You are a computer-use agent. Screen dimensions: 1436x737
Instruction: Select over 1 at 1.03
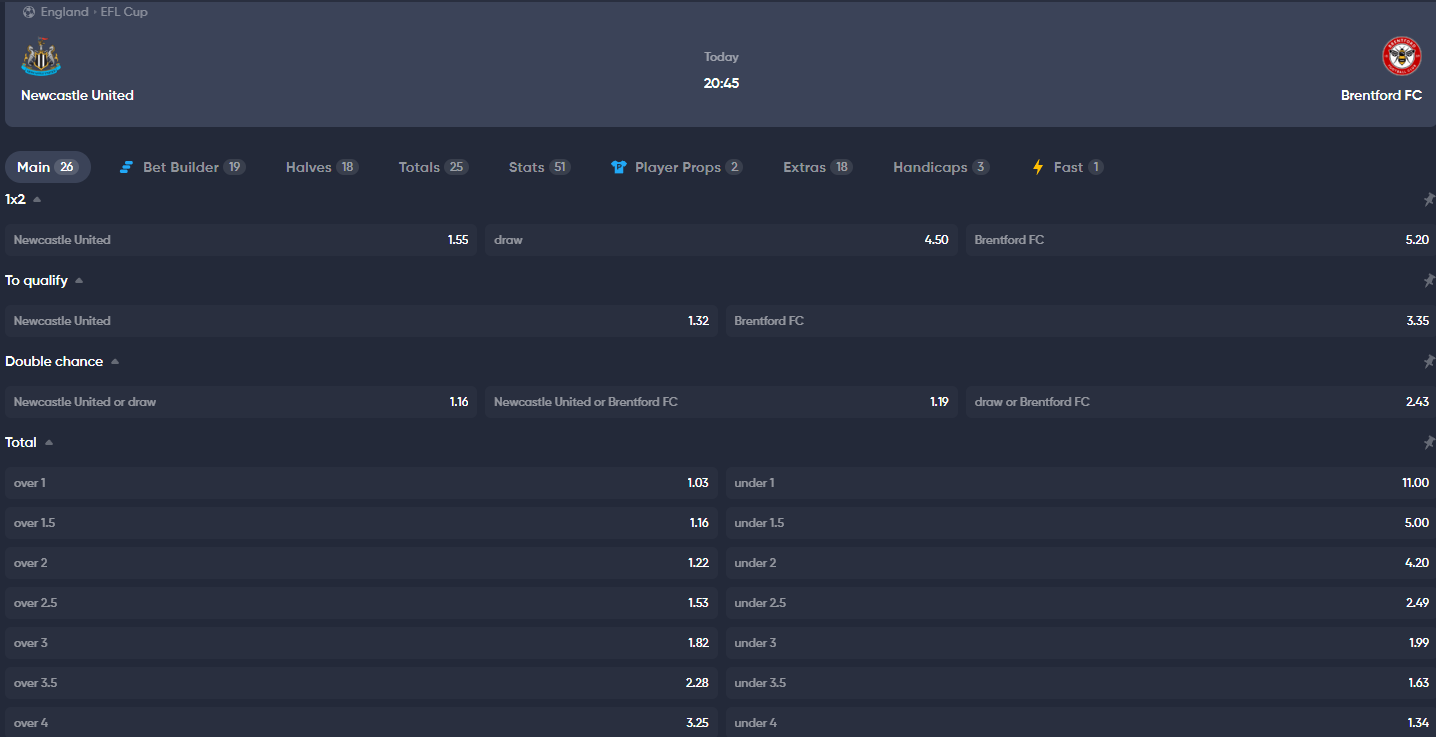361,483
